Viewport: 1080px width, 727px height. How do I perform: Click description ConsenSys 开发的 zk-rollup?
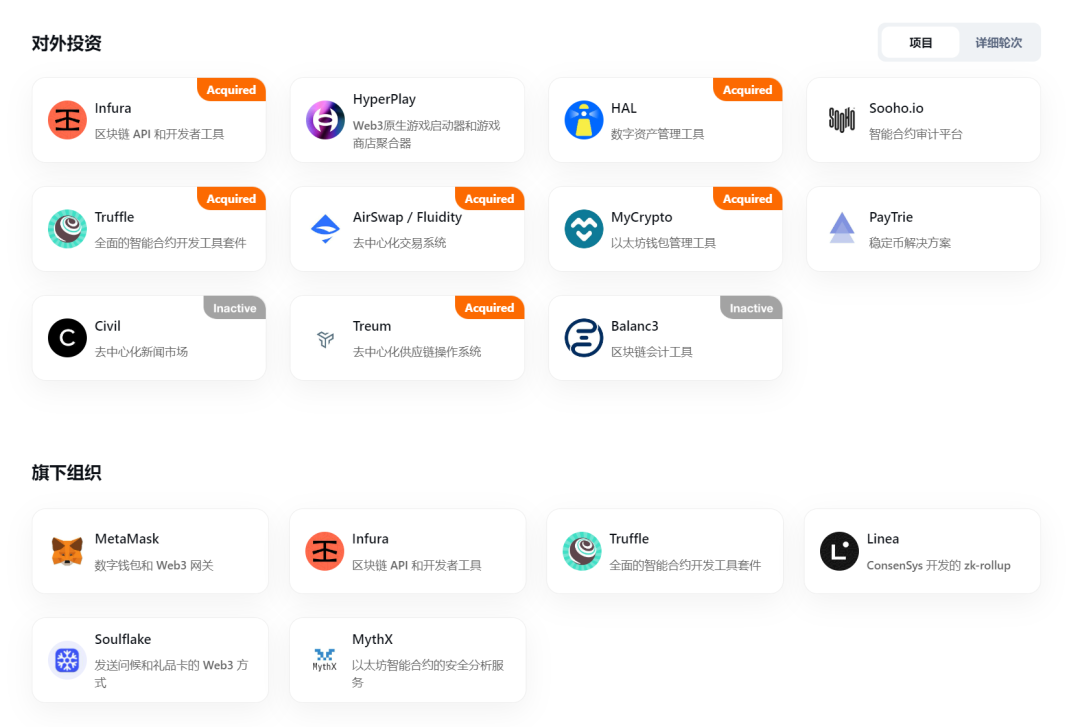[938, 566]
